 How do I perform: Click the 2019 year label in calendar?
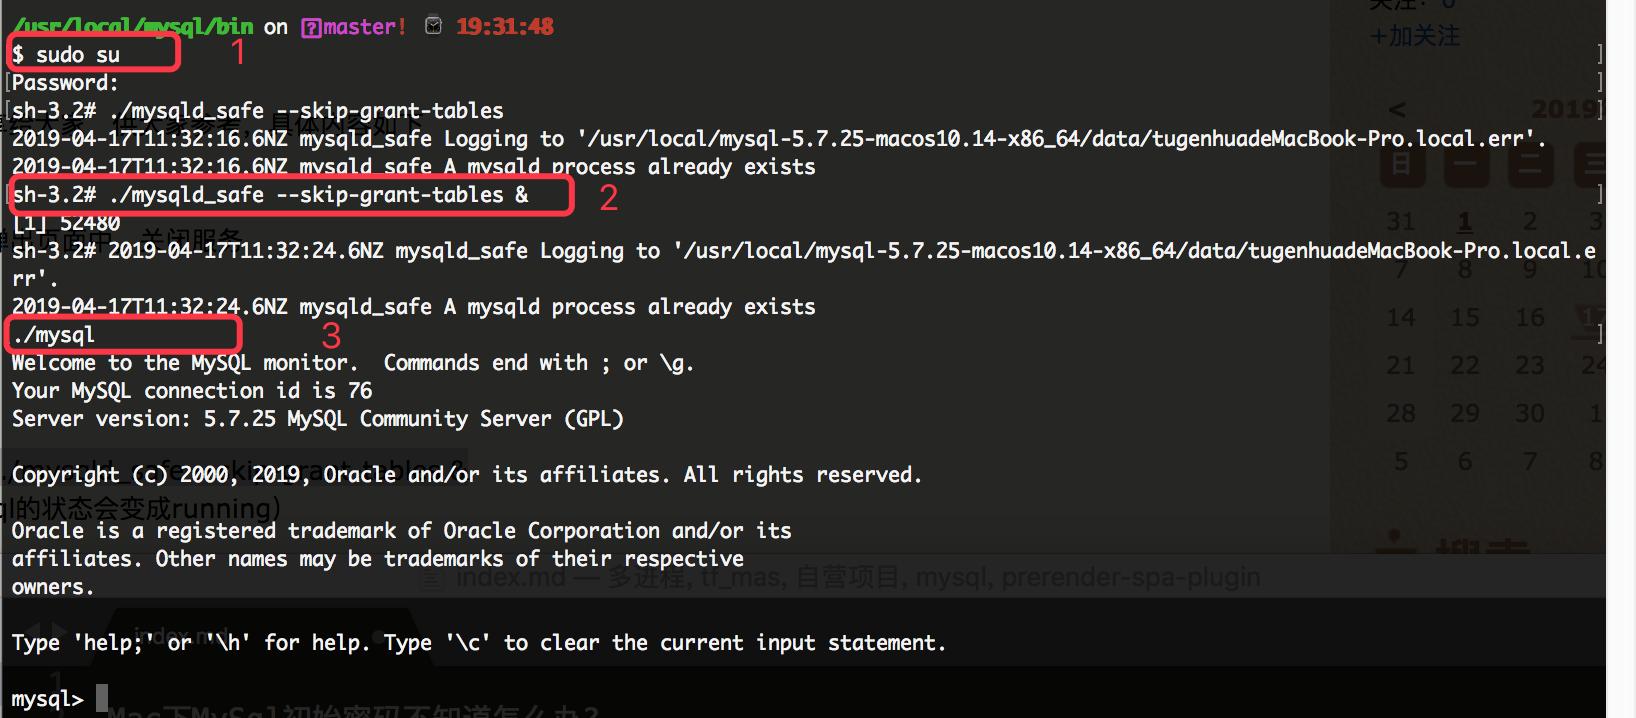[1563, 108]
